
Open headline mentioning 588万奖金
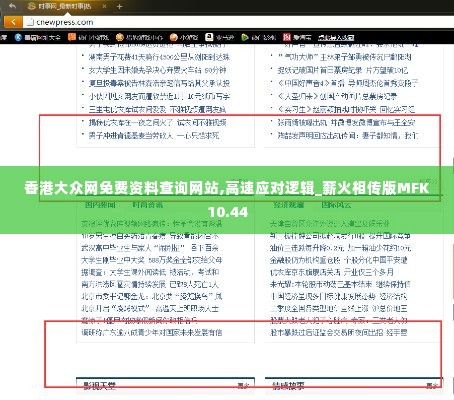[152, 260]
